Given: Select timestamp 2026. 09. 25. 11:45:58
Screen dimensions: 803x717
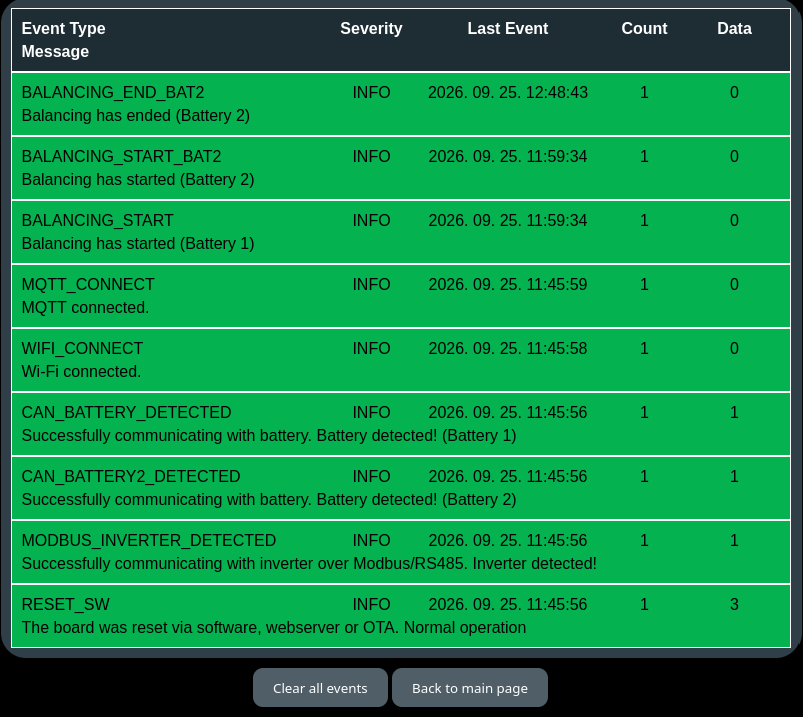Looking at the screenshot, I should [508, 348].
